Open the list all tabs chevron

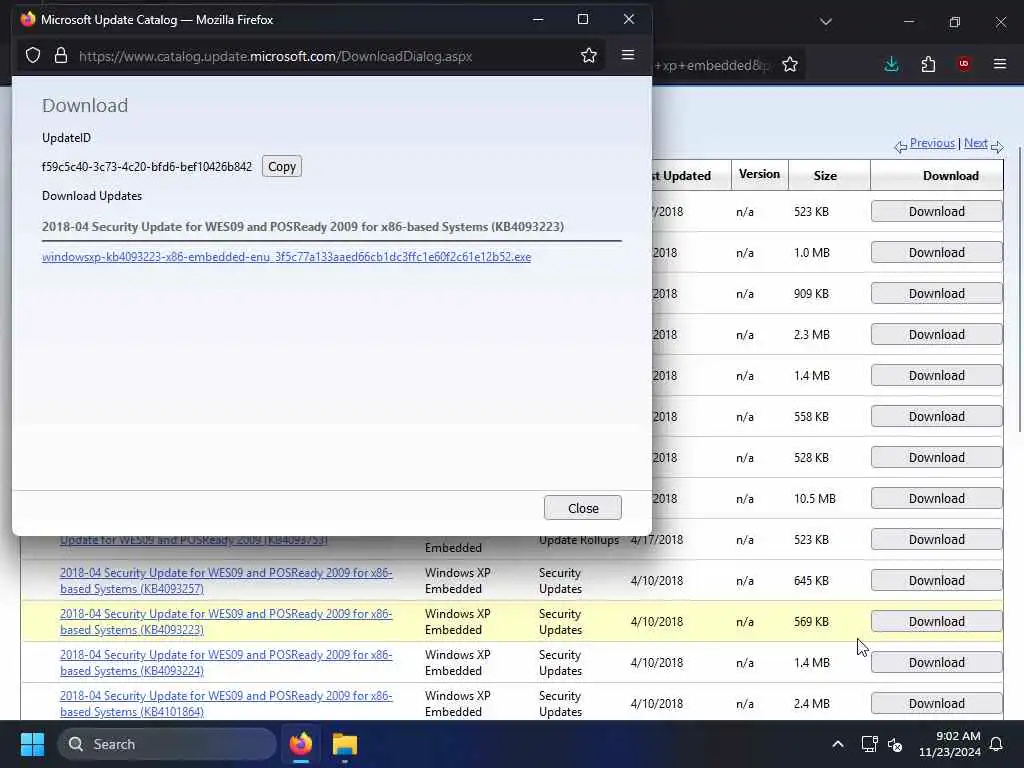pos(825,22)
